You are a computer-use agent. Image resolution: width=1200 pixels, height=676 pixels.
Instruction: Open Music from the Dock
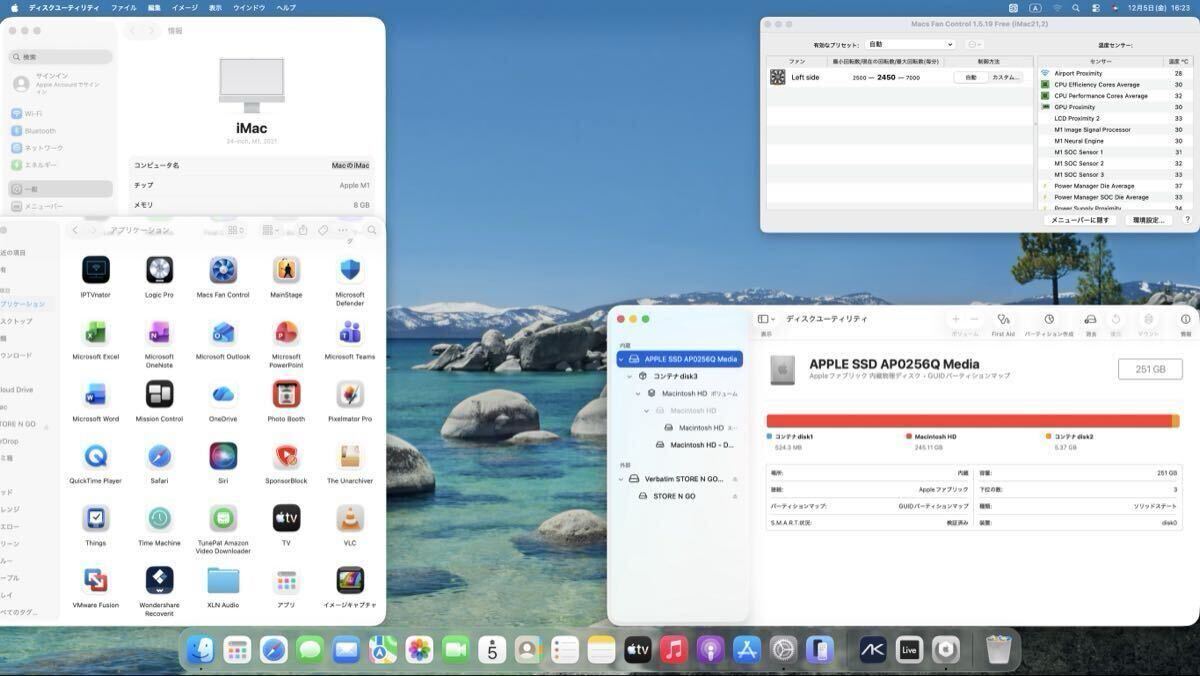click(674, 650)
